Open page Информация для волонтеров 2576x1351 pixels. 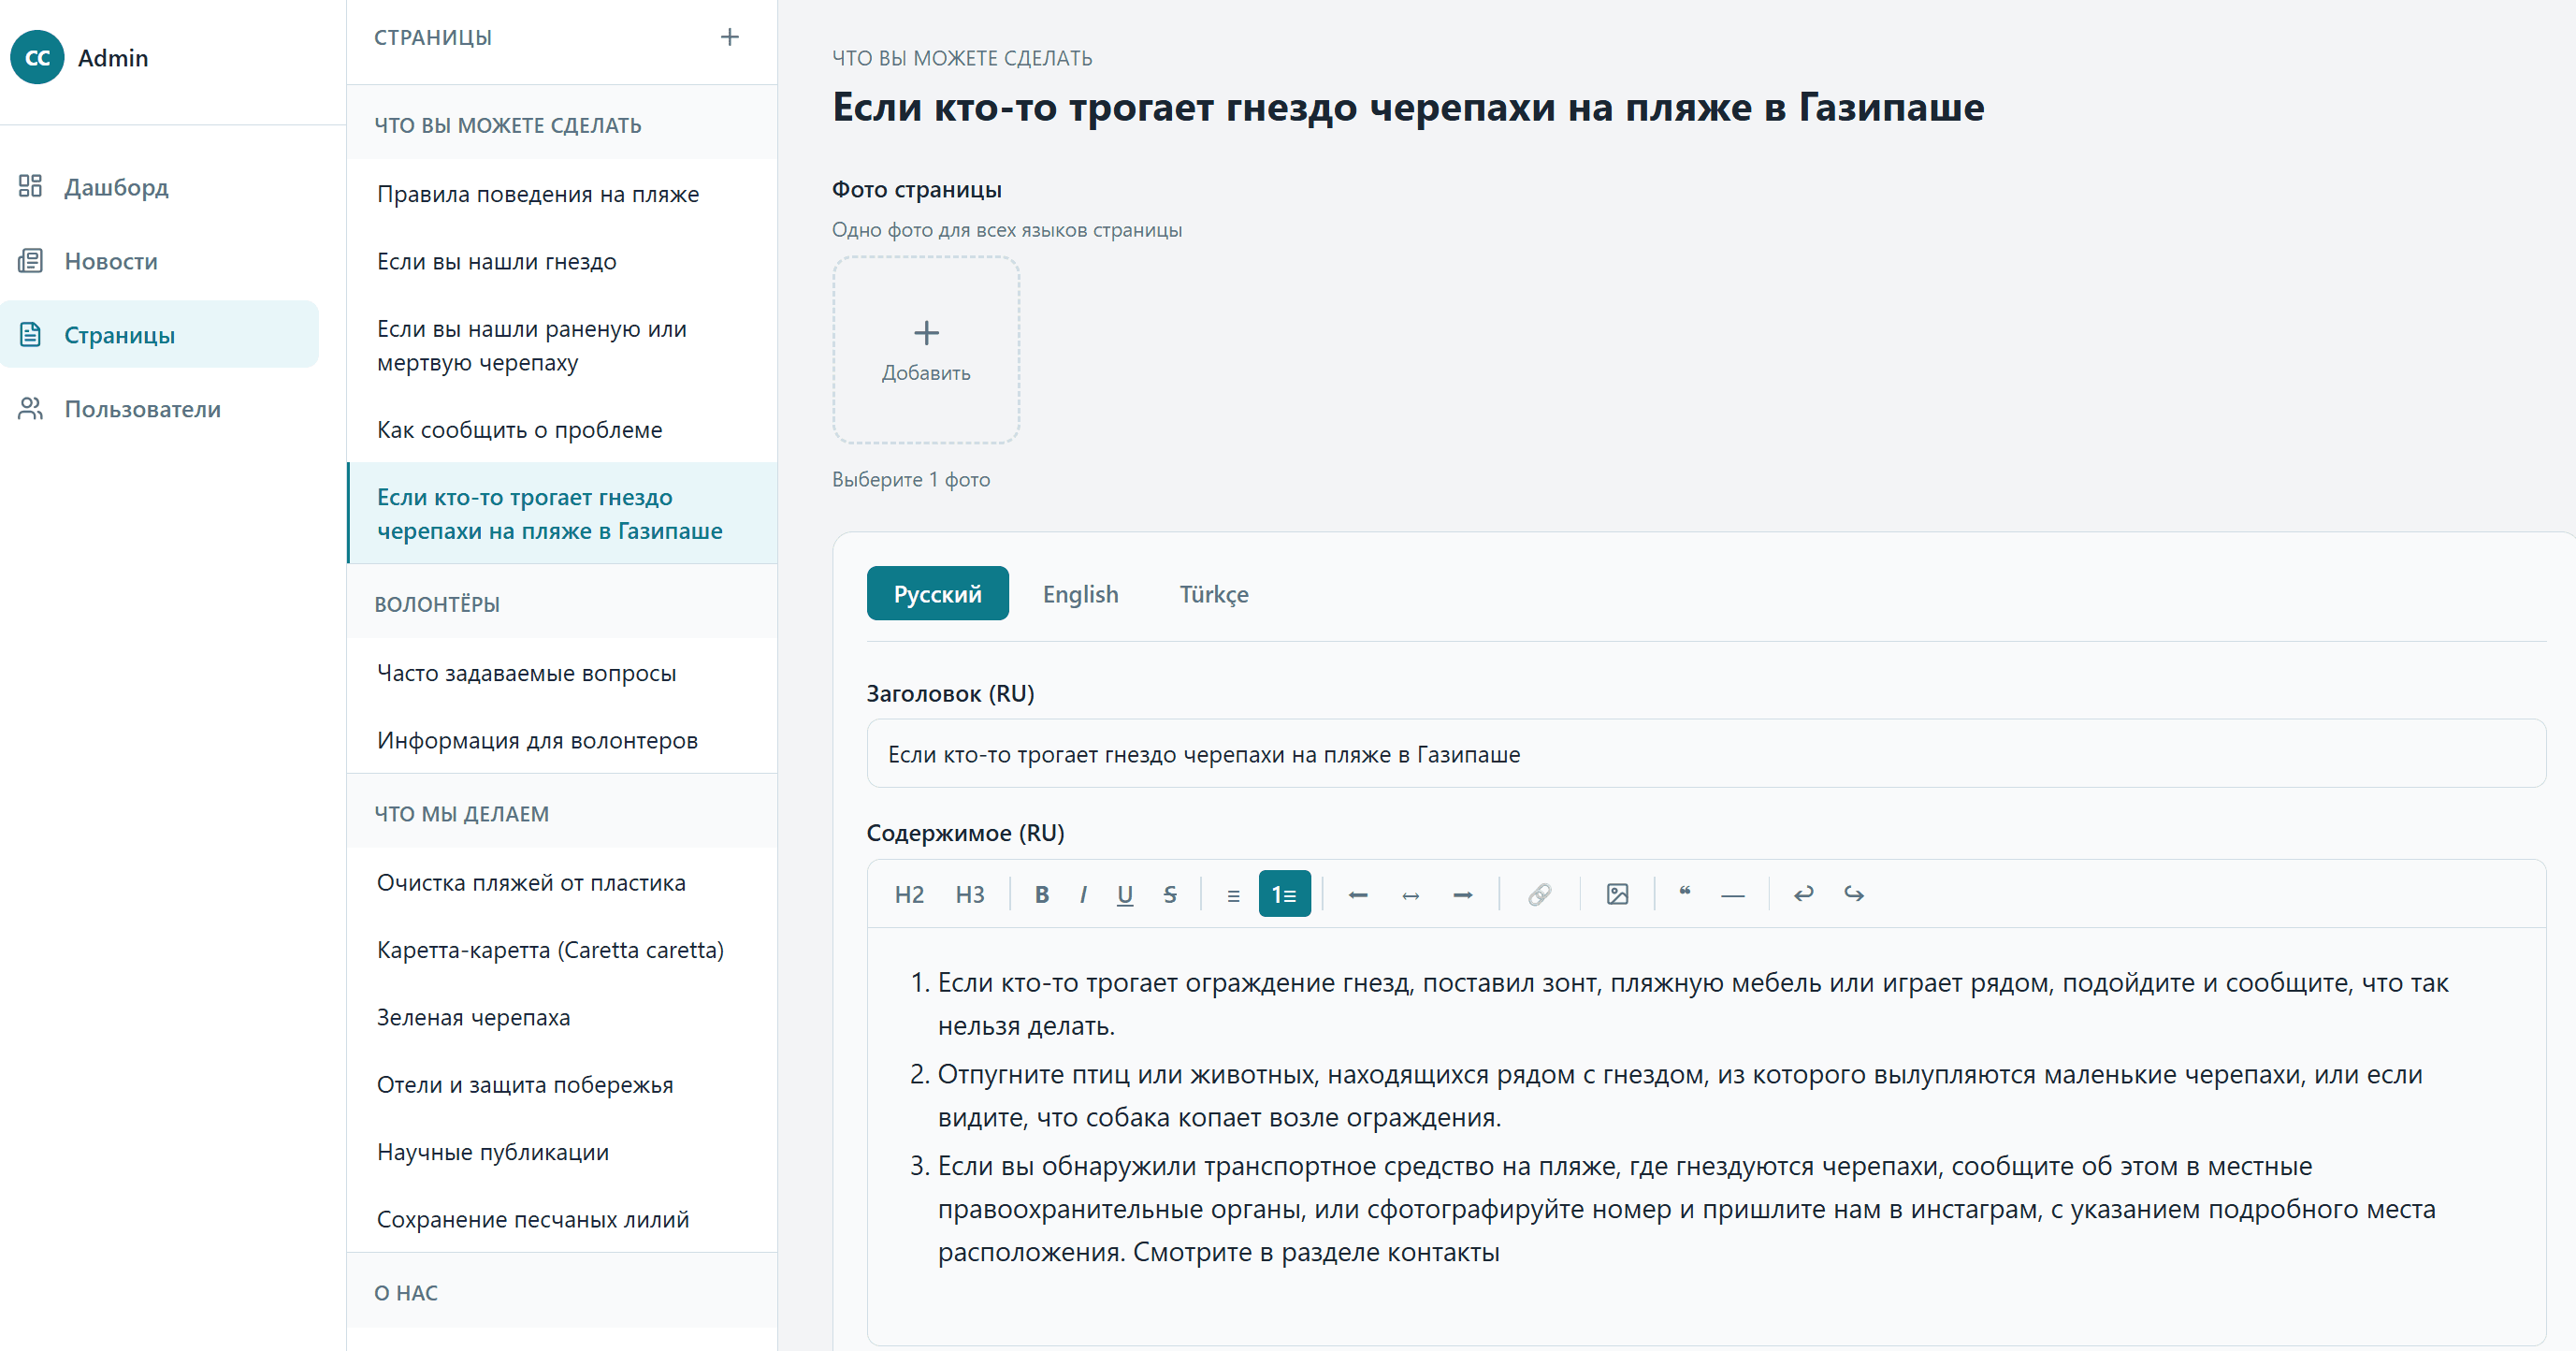562,740
